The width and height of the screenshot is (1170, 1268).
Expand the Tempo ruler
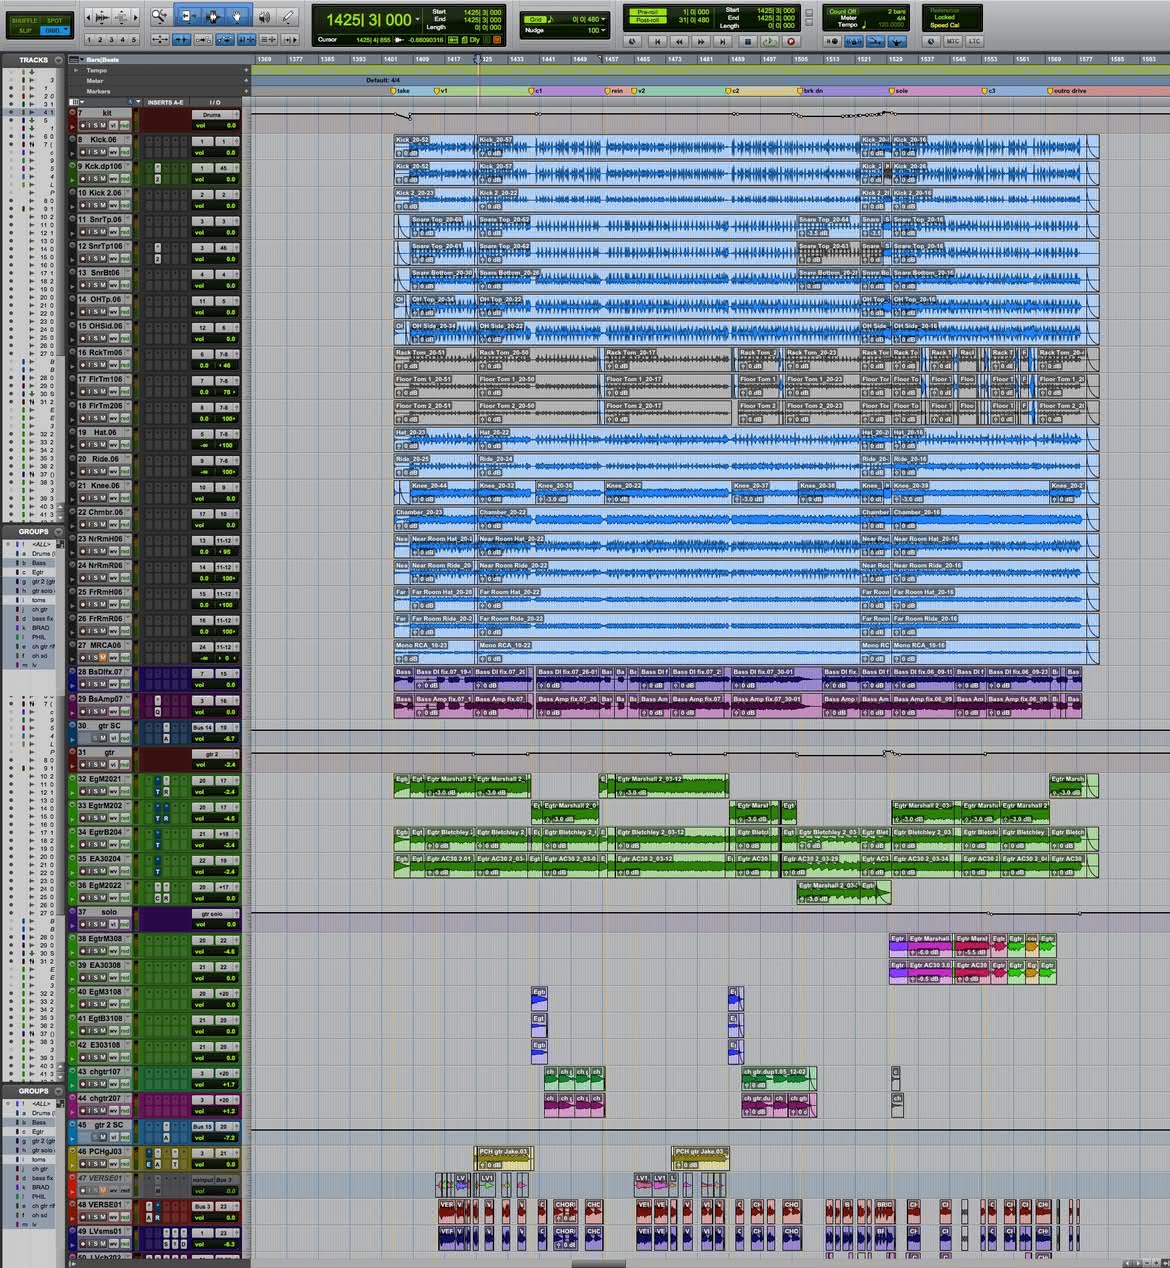[76, 70]
